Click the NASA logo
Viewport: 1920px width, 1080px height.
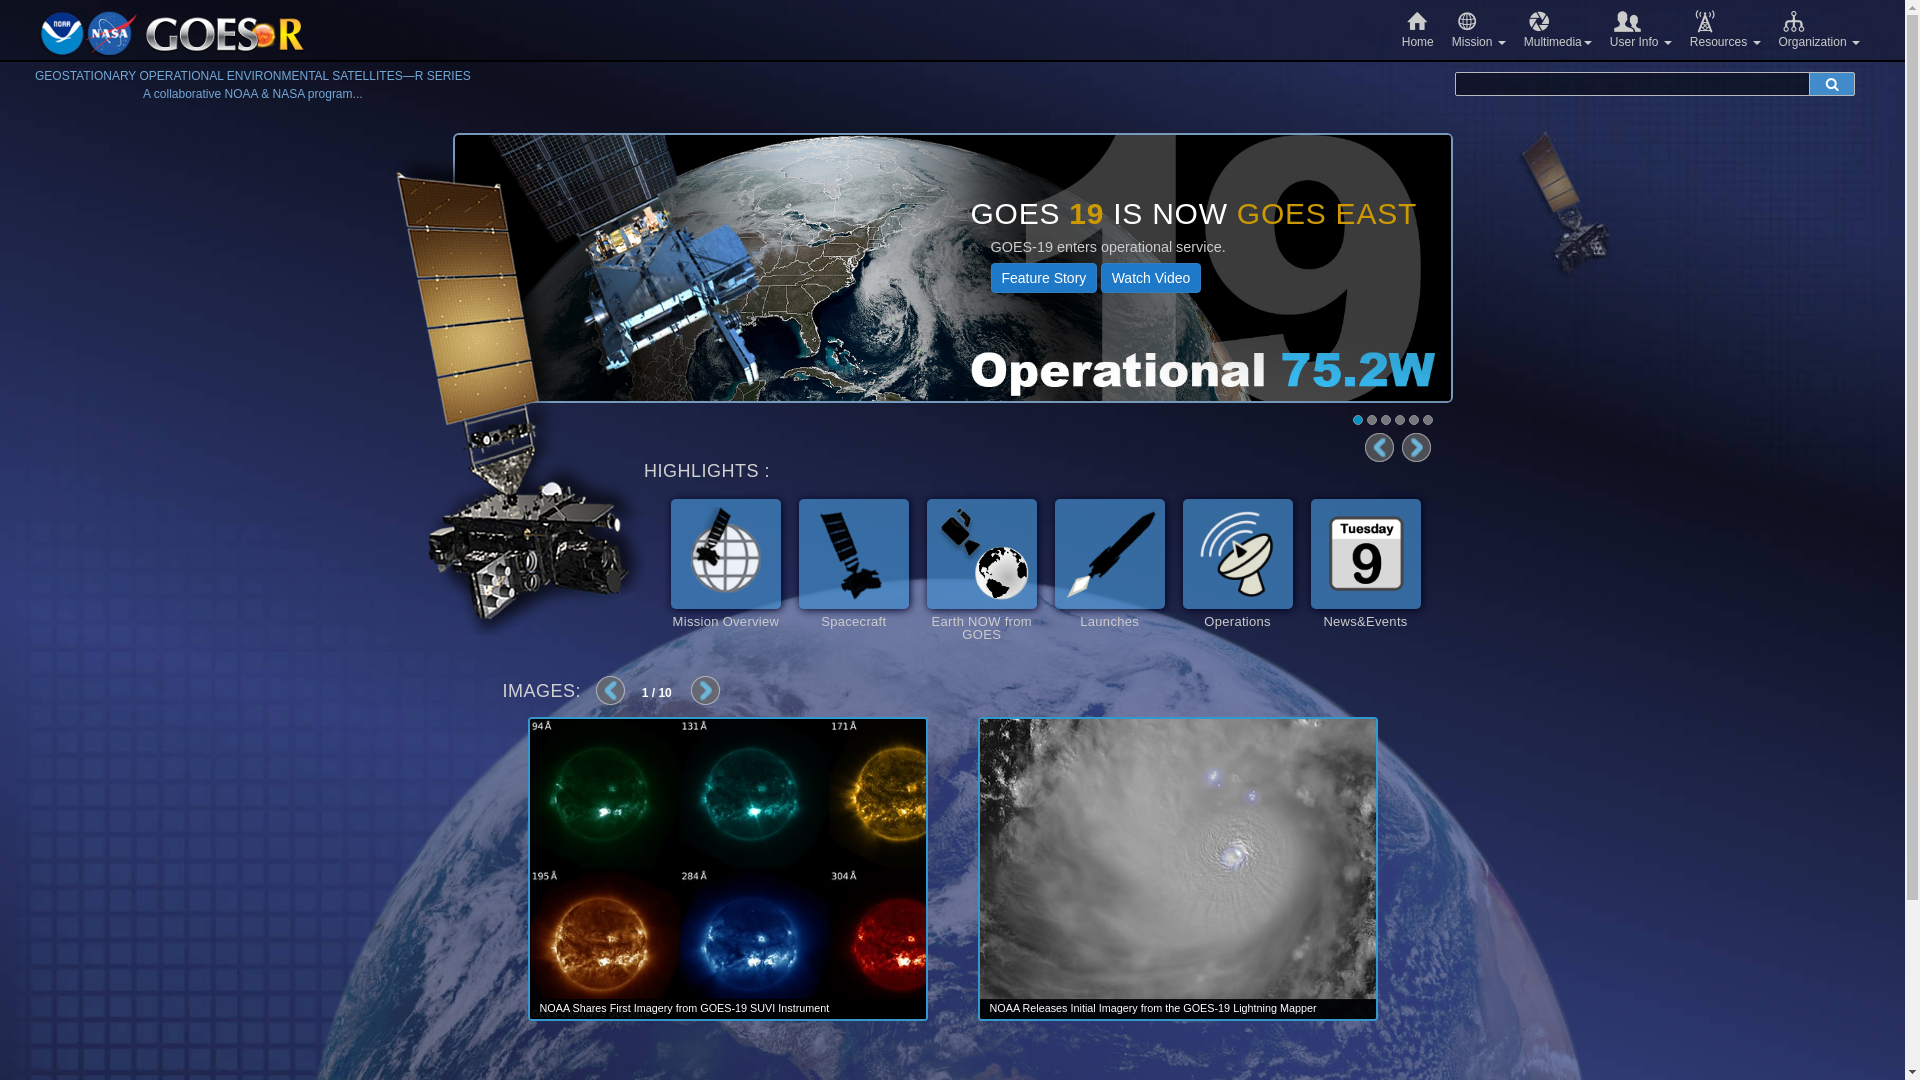(x=111, y=34)
